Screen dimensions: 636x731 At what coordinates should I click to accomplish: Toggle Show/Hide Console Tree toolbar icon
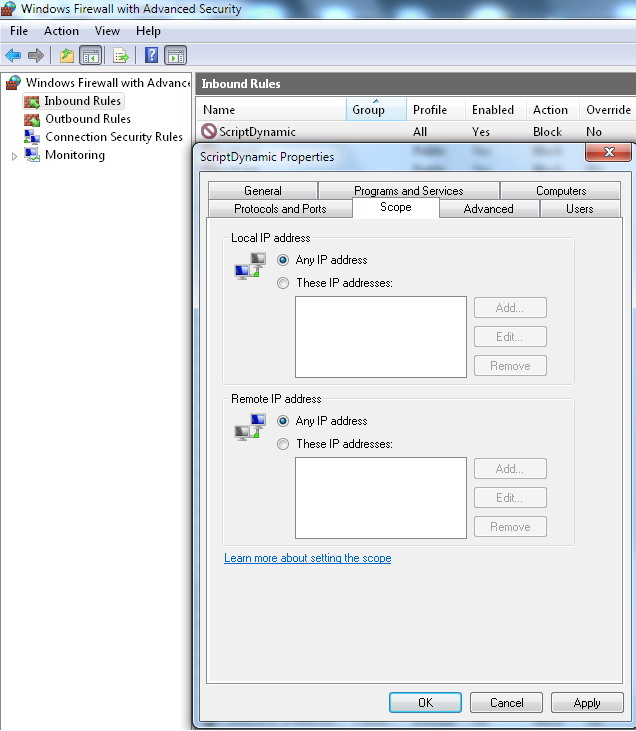[x=90, y=55]
